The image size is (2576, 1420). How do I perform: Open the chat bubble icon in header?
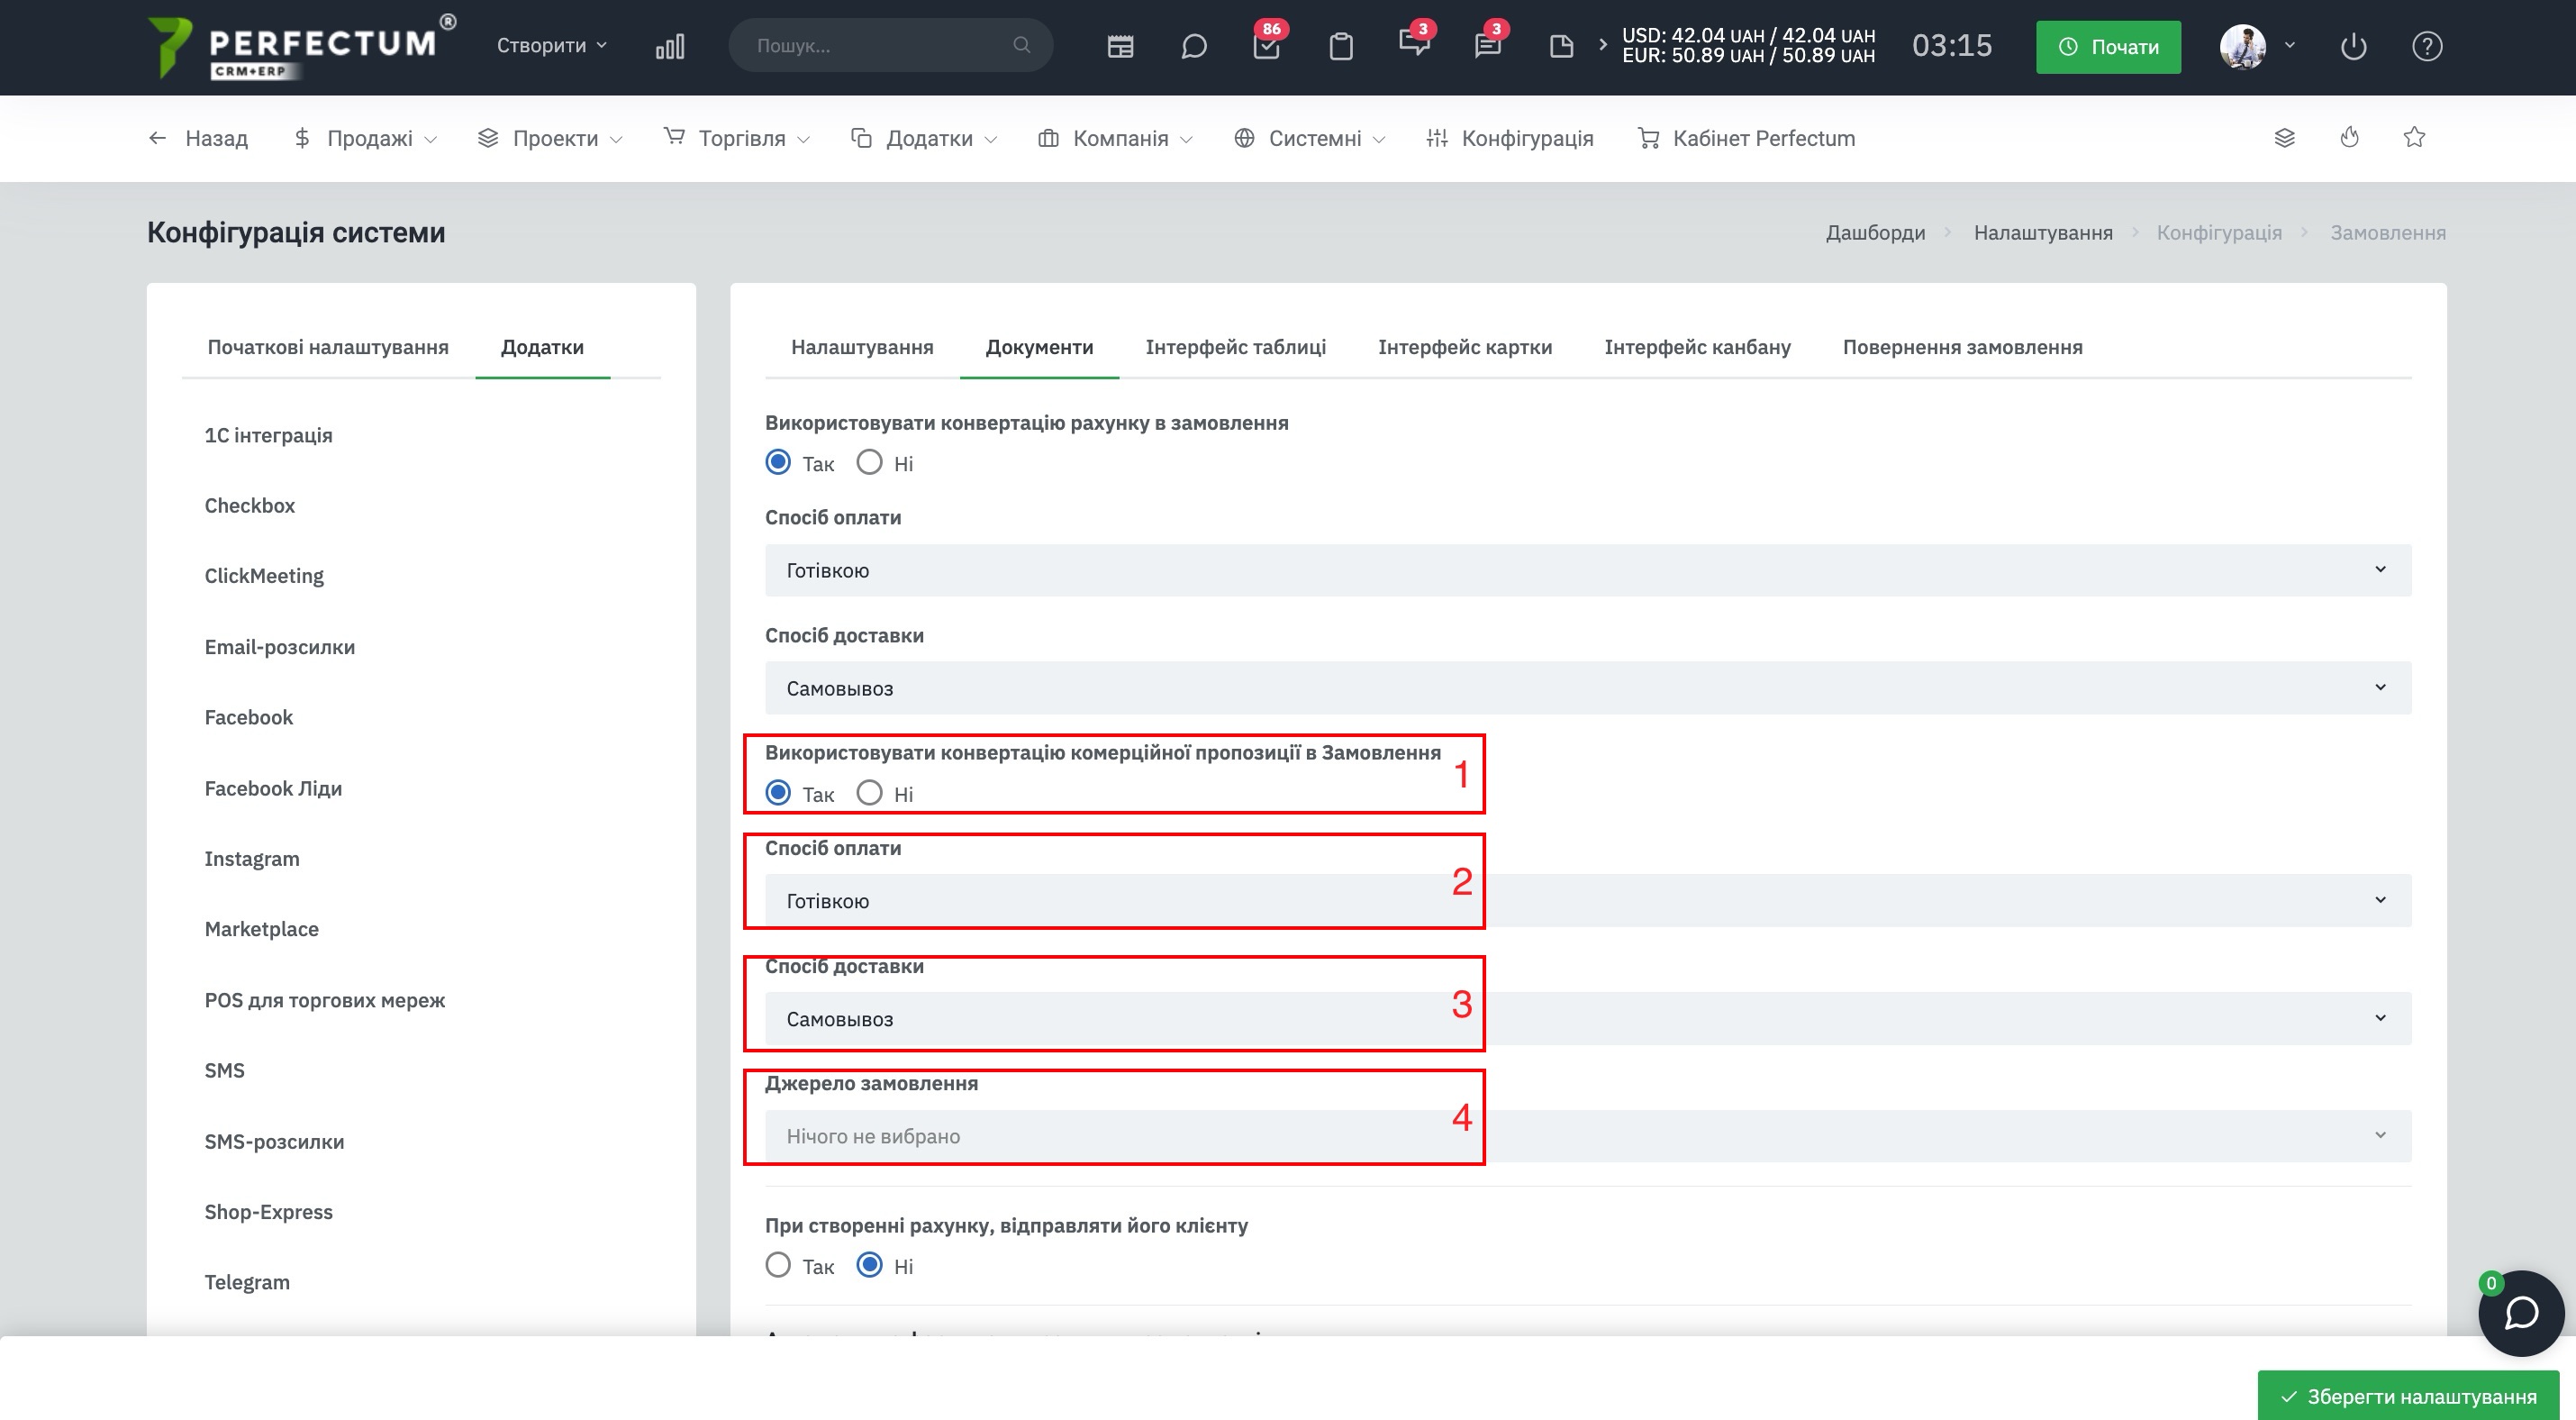pyautogui.click(x=1193, y=46)
